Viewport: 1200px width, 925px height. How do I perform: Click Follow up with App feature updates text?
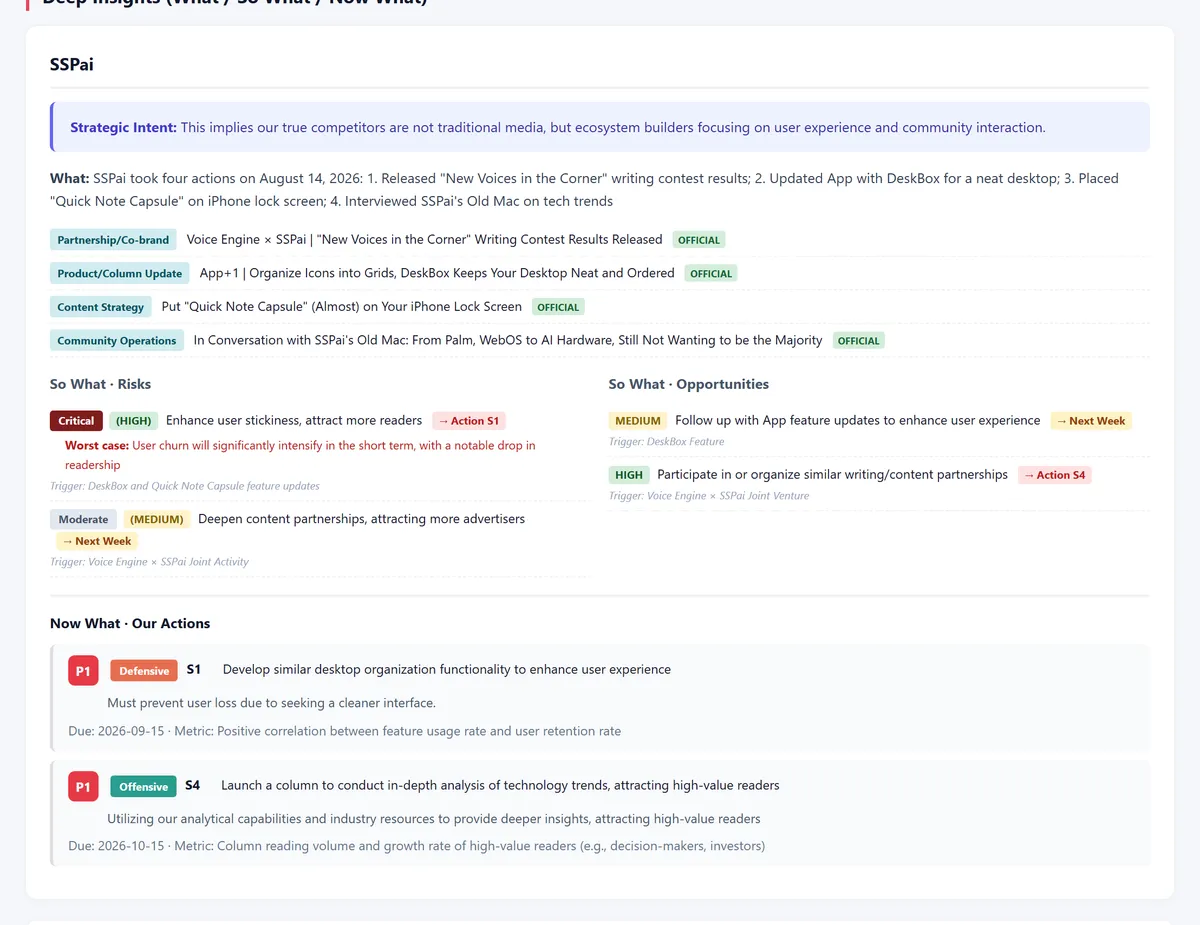(x=858, y=421)
